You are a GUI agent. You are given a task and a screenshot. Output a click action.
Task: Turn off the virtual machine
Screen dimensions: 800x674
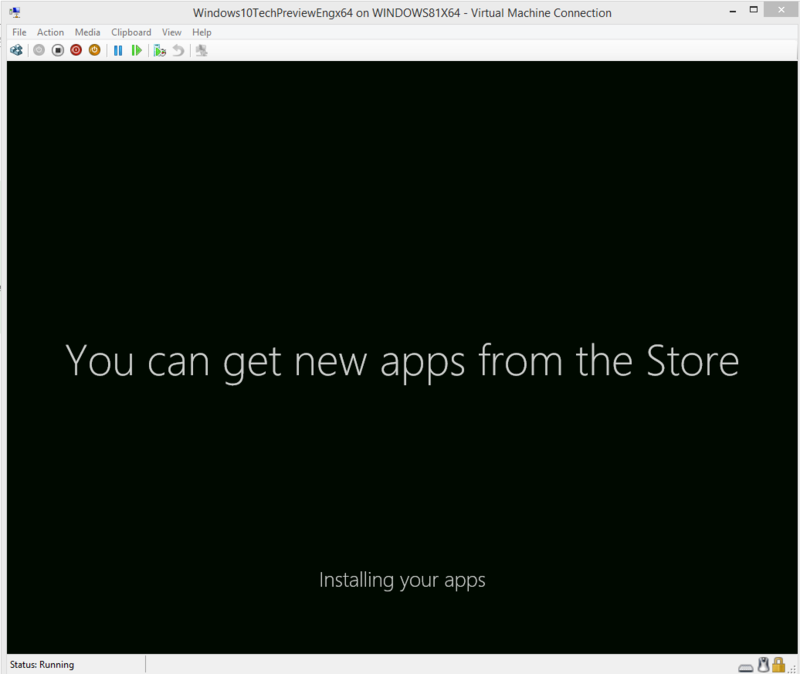58,50
